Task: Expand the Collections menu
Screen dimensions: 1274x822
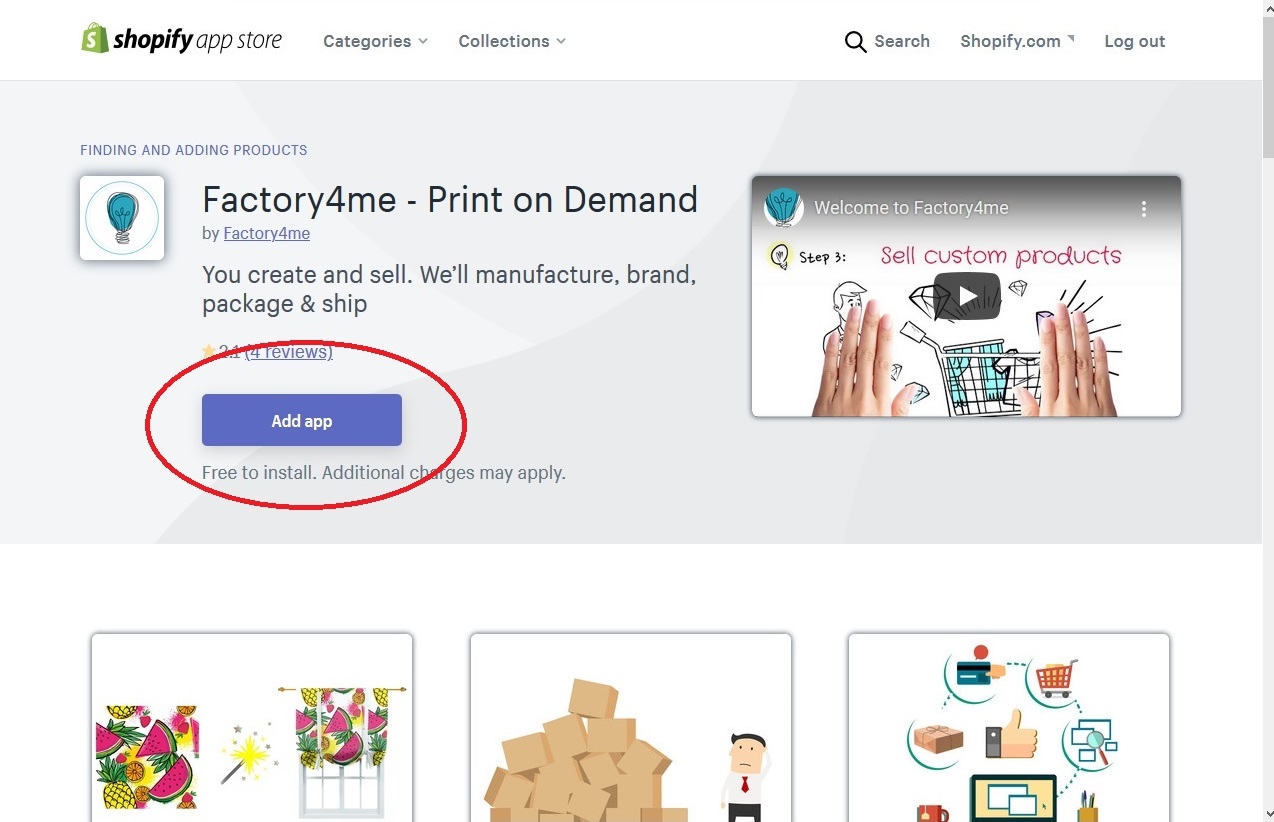Action: click(512, 41)
